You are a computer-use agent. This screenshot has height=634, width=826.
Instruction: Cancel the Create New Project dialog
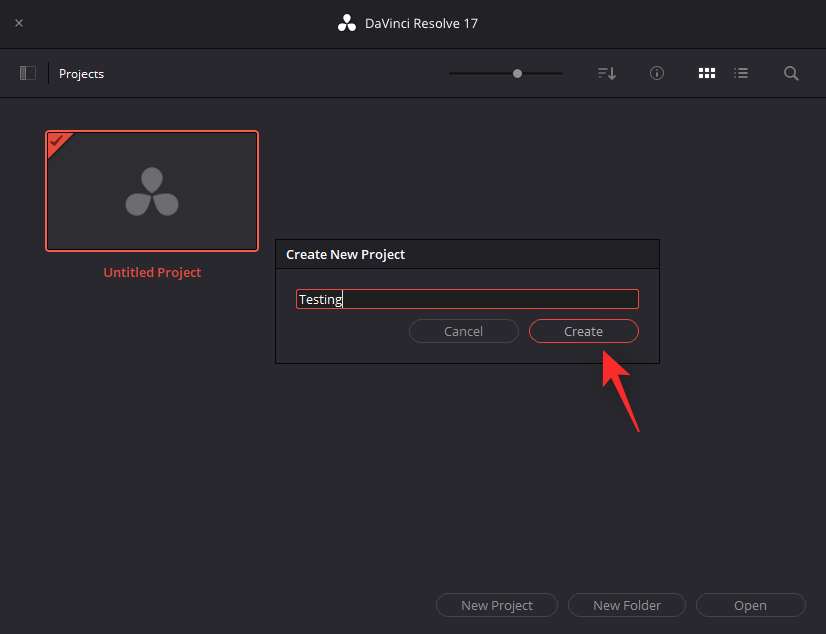pos(464,331)
